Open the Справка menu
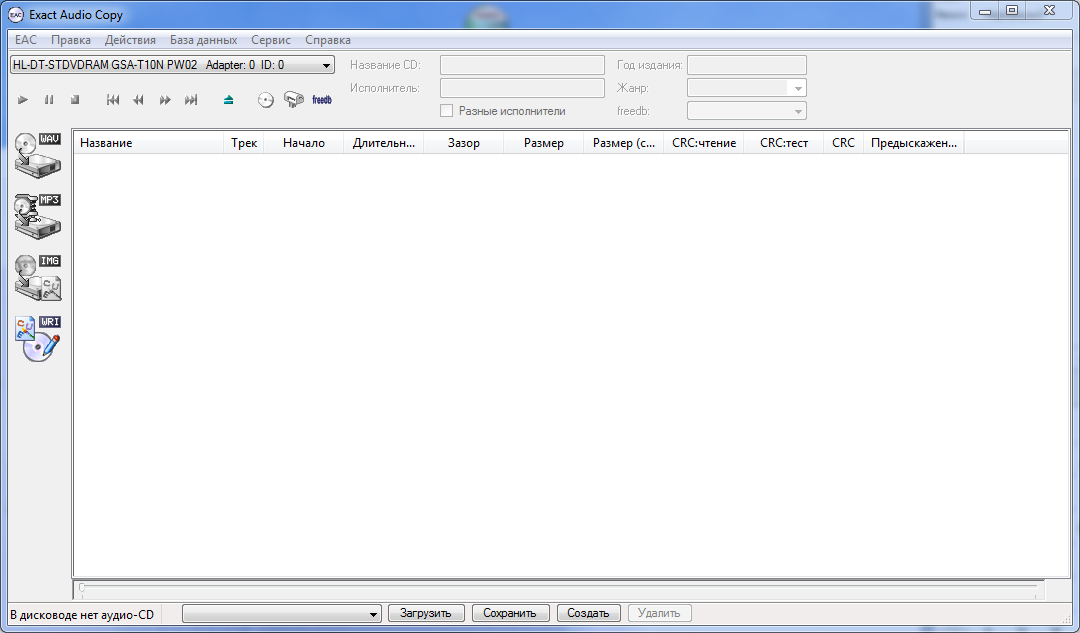The height and width of the screenshot is (633, 1080). [328, 40]
